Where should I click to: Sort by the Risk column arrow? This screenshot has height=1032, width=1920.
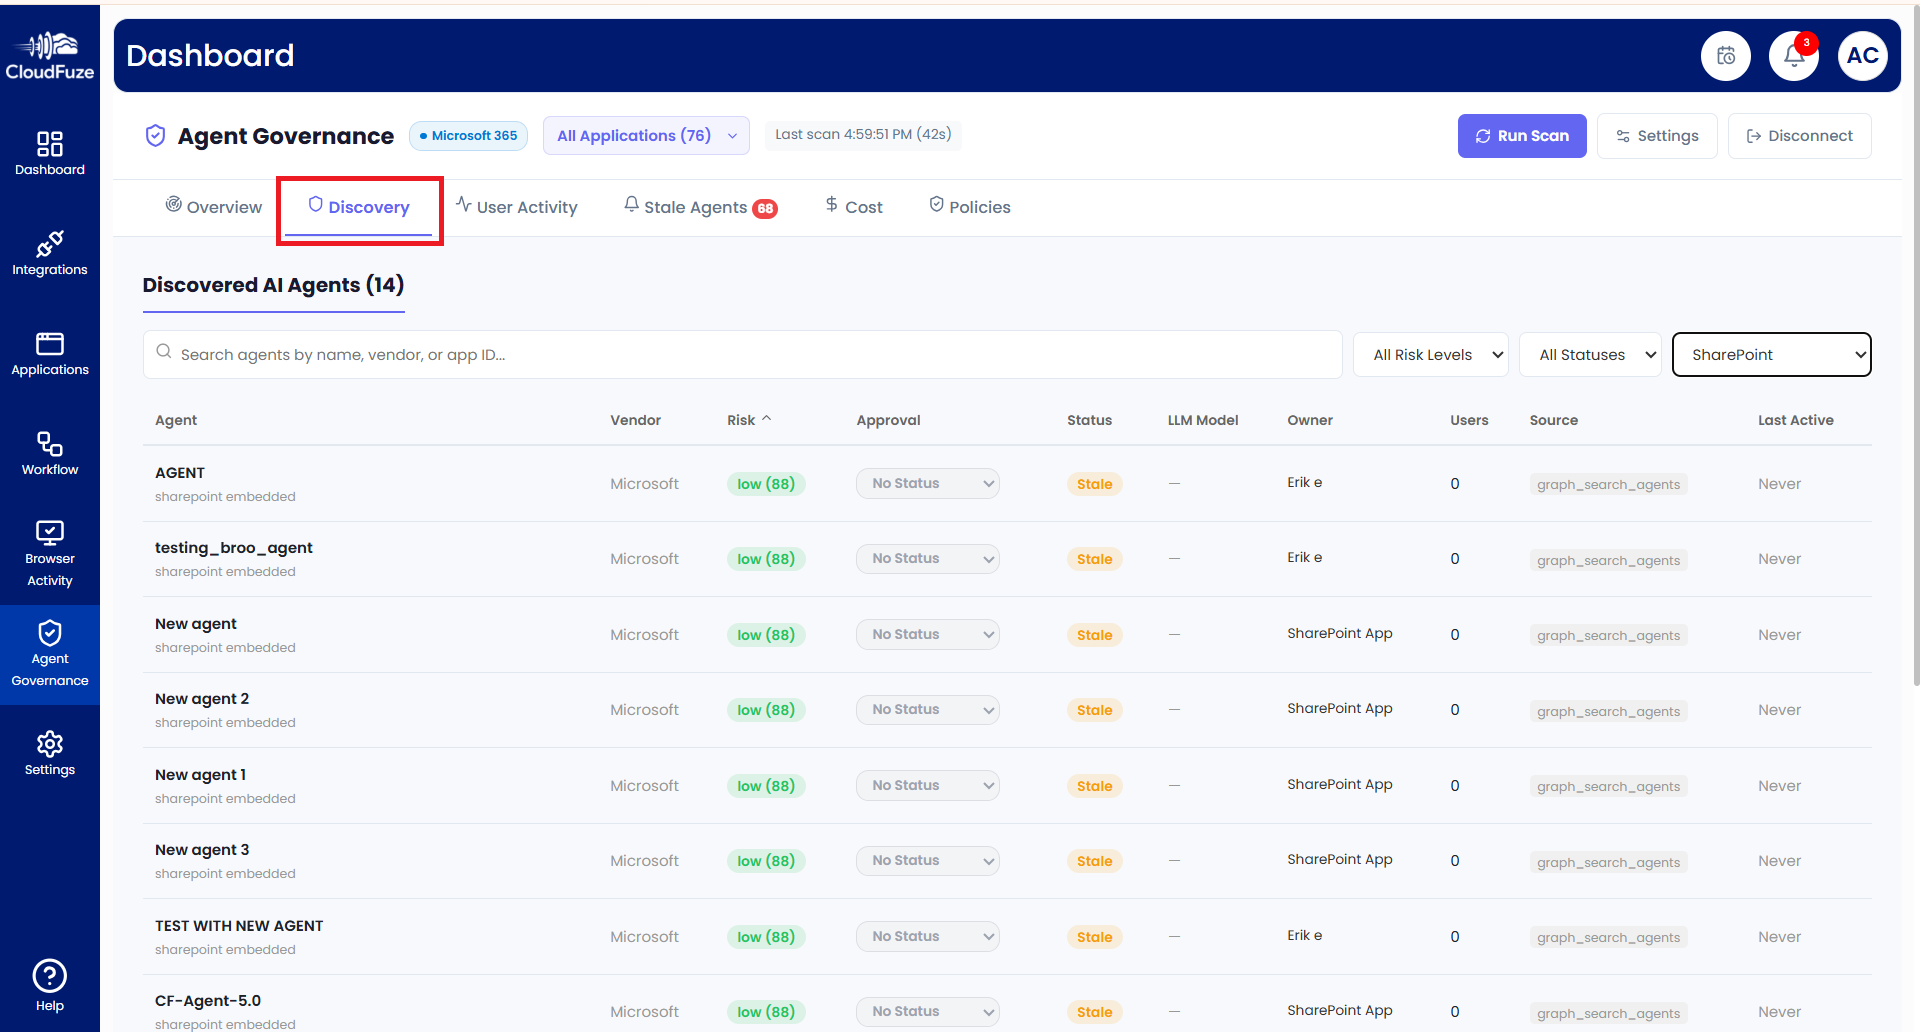click(x=767, y=419)
